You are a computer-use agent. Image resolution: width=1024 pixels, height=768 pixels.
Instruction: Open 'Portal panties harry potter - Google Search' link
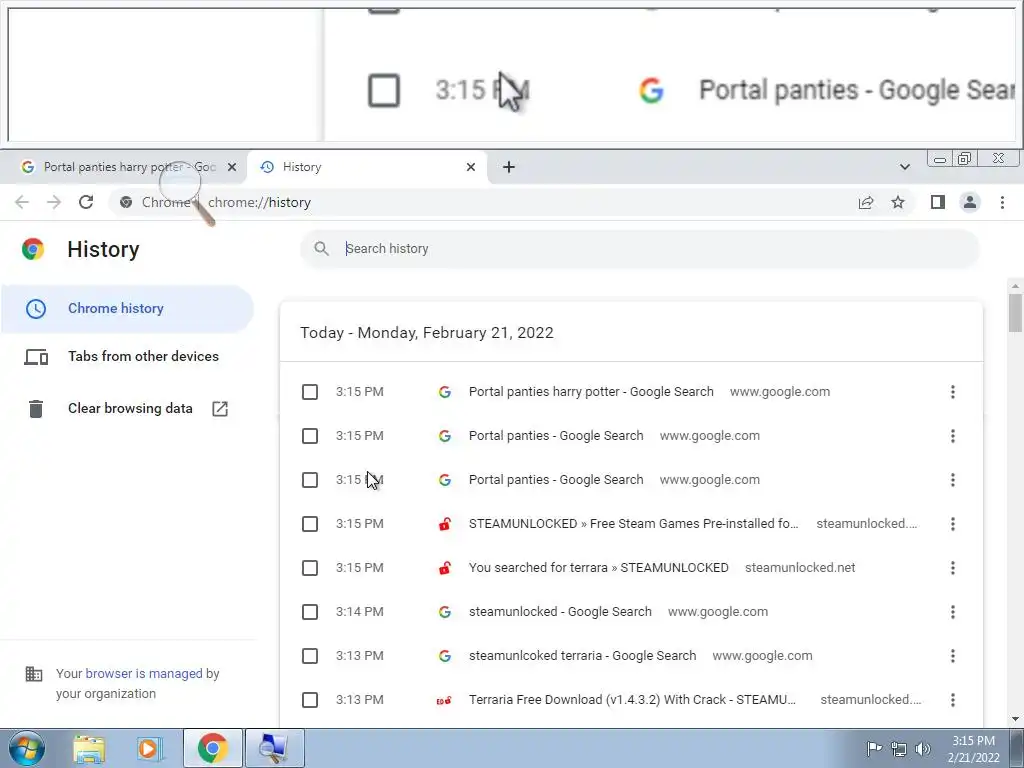point(591,392)
